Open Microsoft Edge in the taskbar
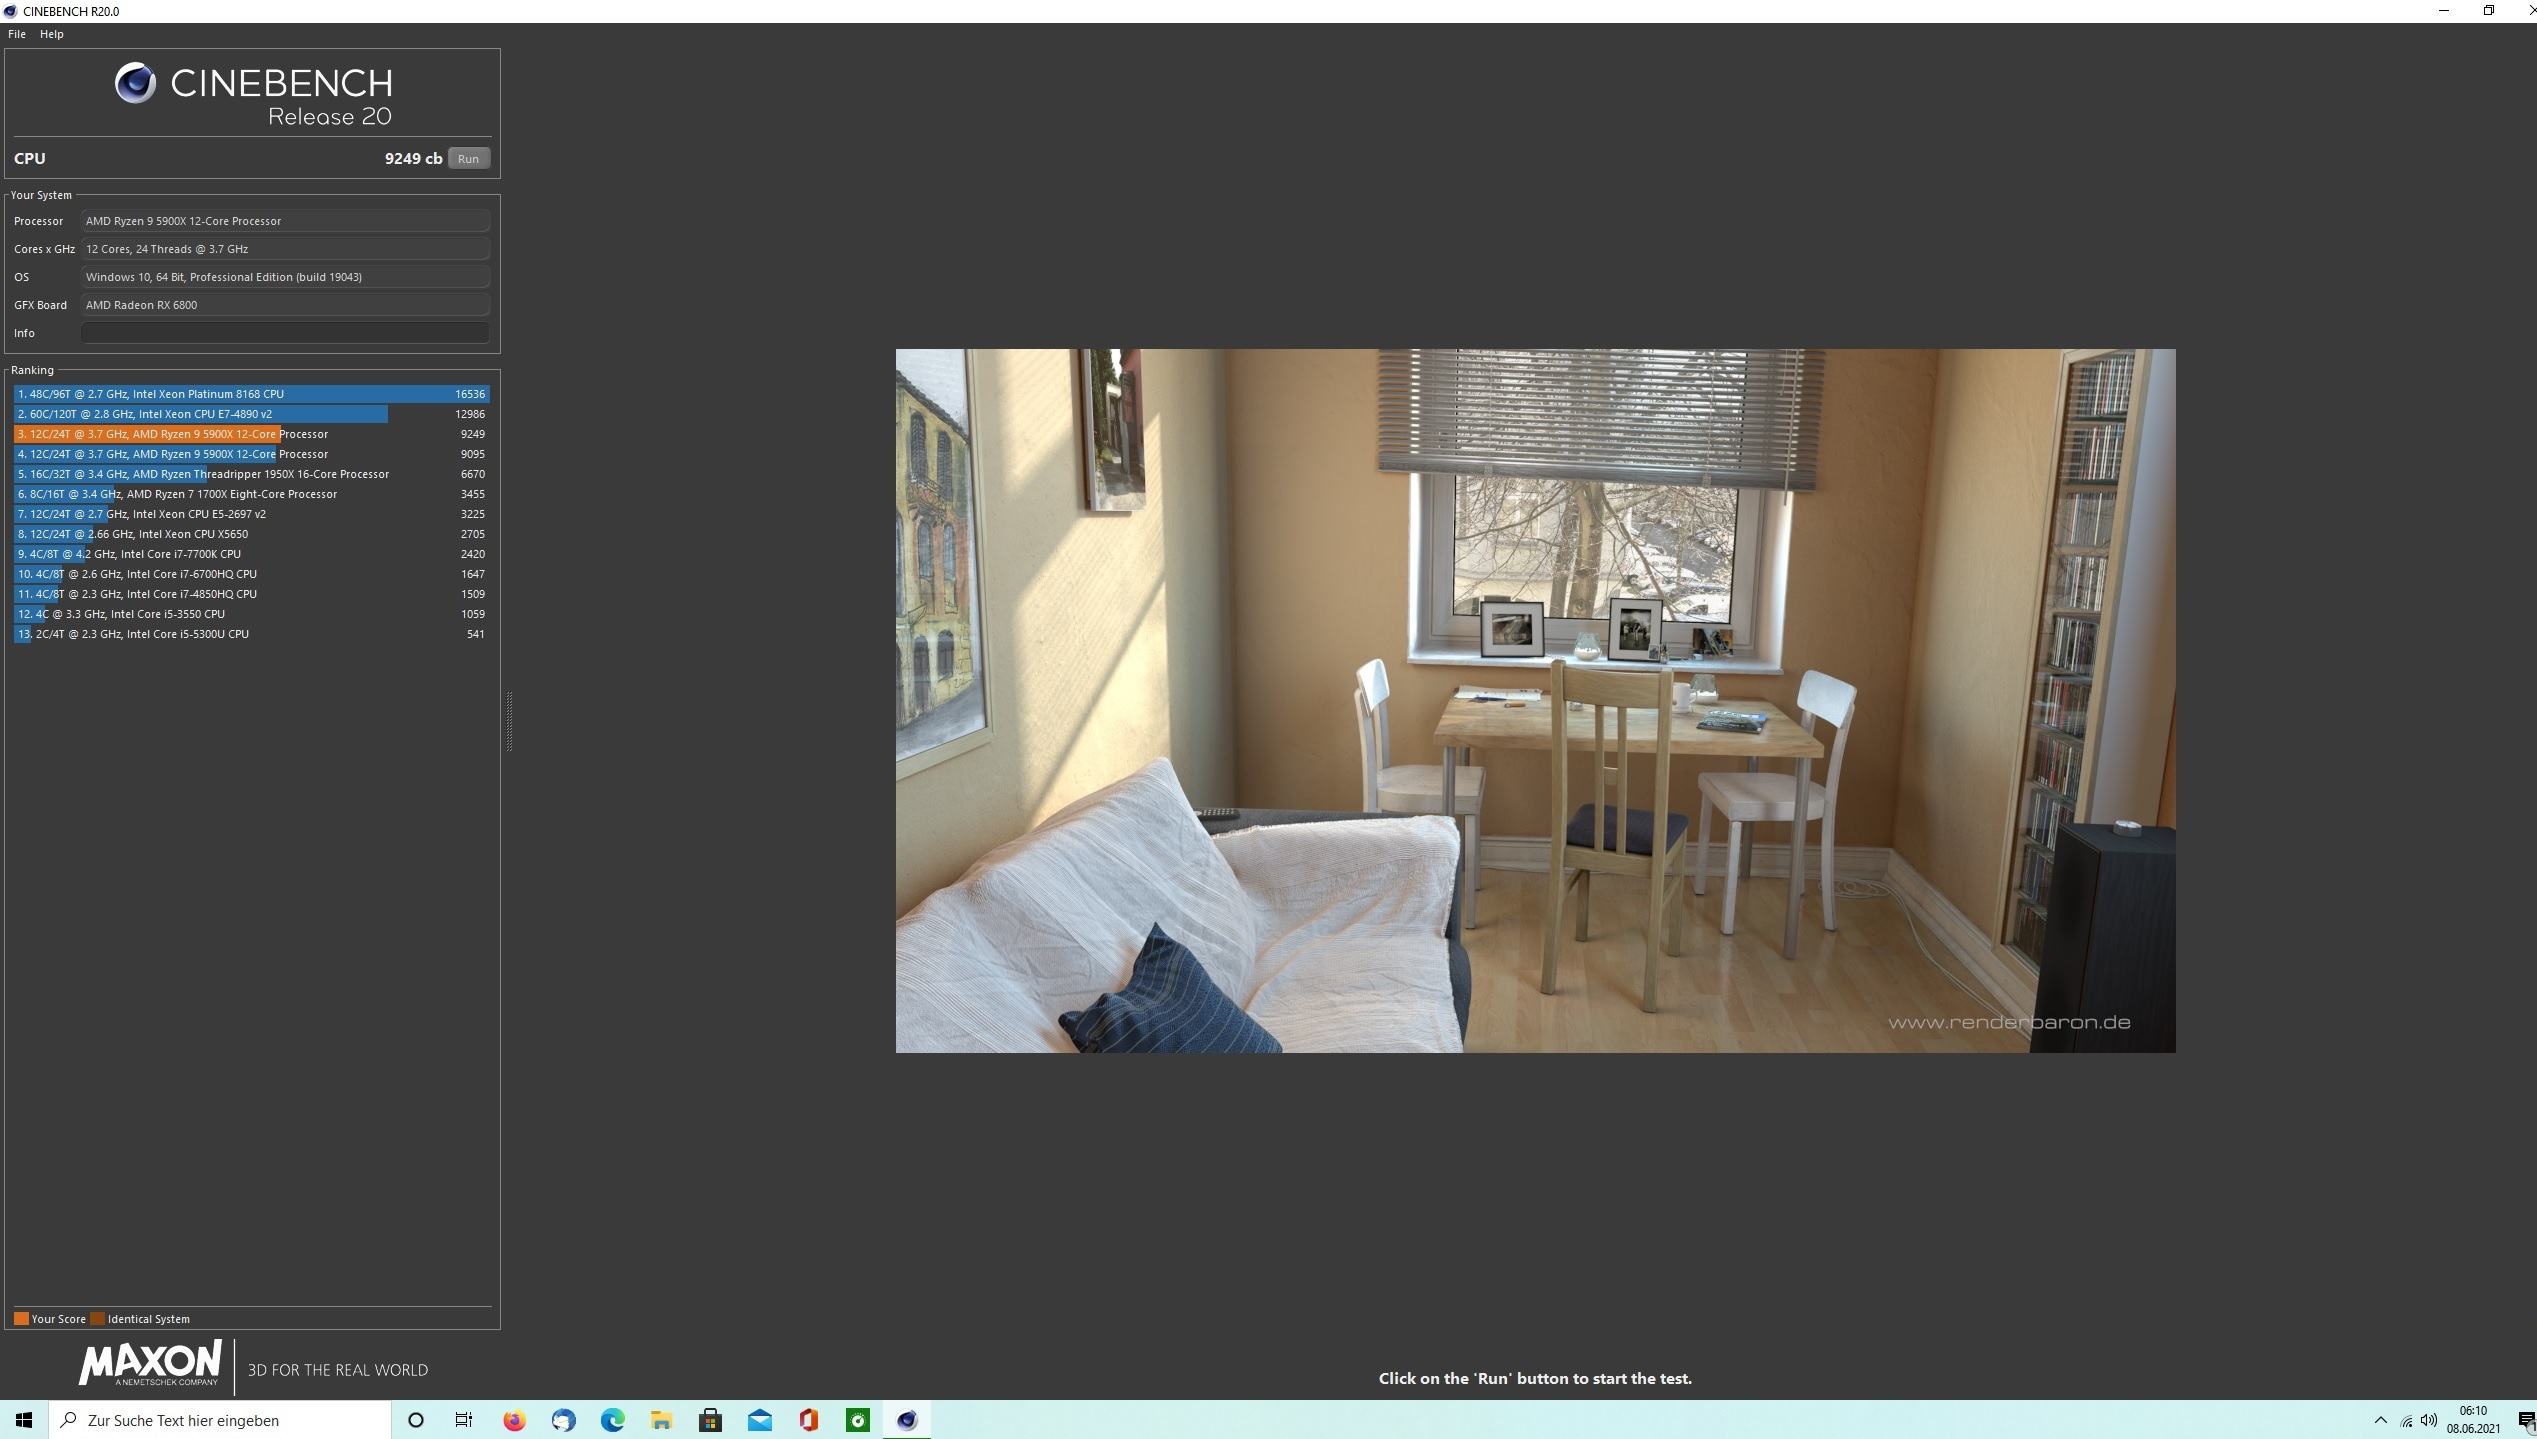 coord(612,1420)
